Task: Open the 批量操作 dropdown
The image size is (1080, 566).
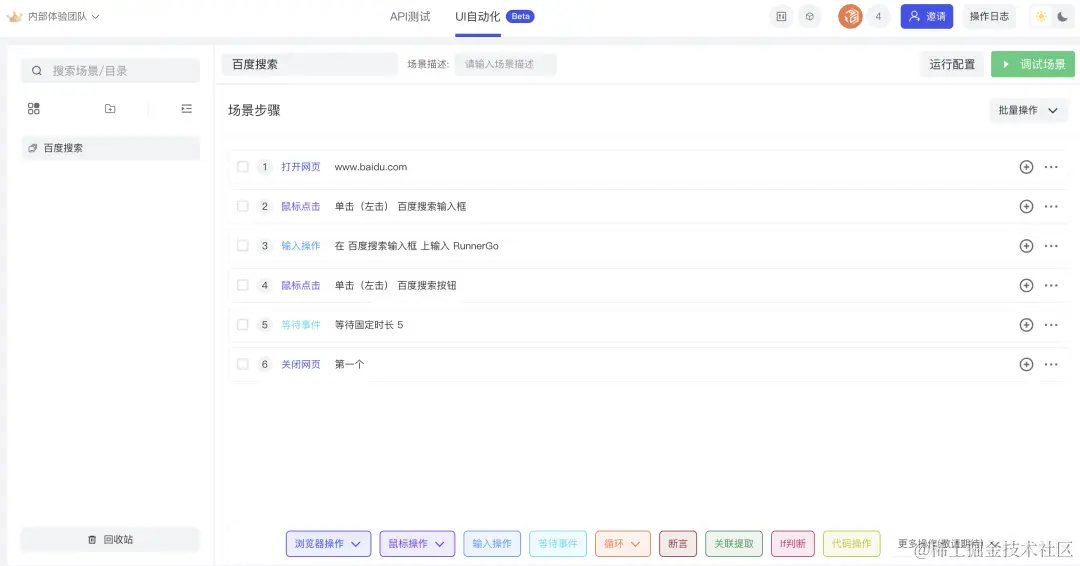Action: pyautogui.click(x=1028, y=110)
